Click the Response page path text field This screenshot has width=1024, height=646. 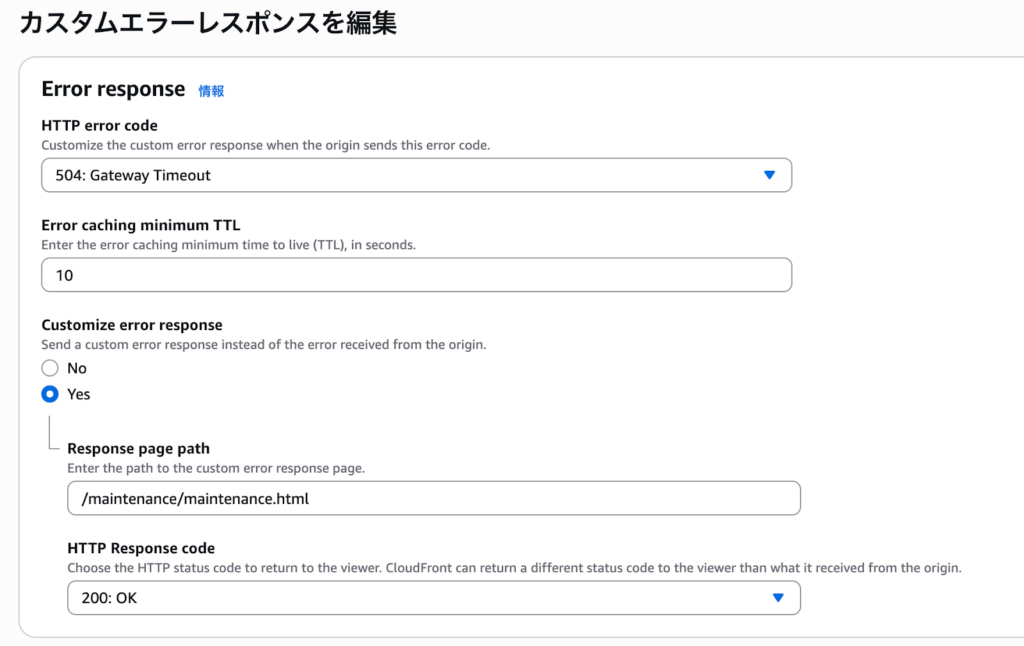tap(434, 498)
